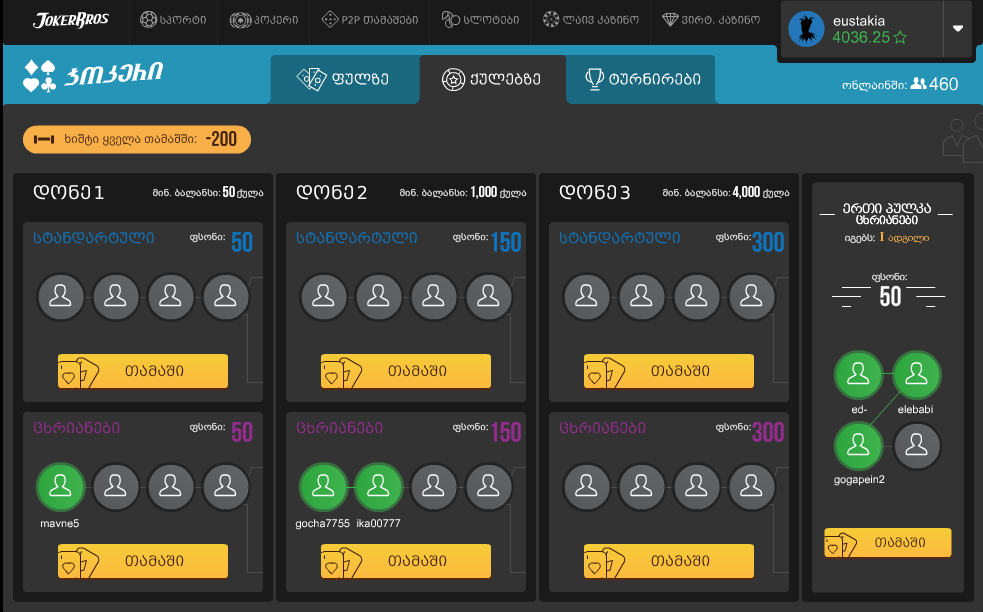The width and height of the screenshot is (983, 612).
Task: Open P2P თამაშები in top nav
Action: [x=369, y=20]
